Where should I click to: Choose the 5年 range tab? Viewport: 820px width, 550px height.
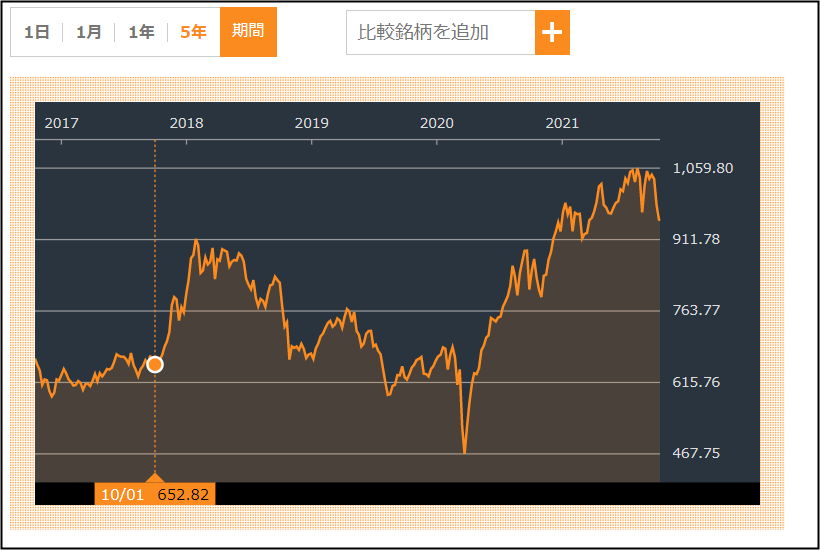pyautogui.click(x=193, y=32)
